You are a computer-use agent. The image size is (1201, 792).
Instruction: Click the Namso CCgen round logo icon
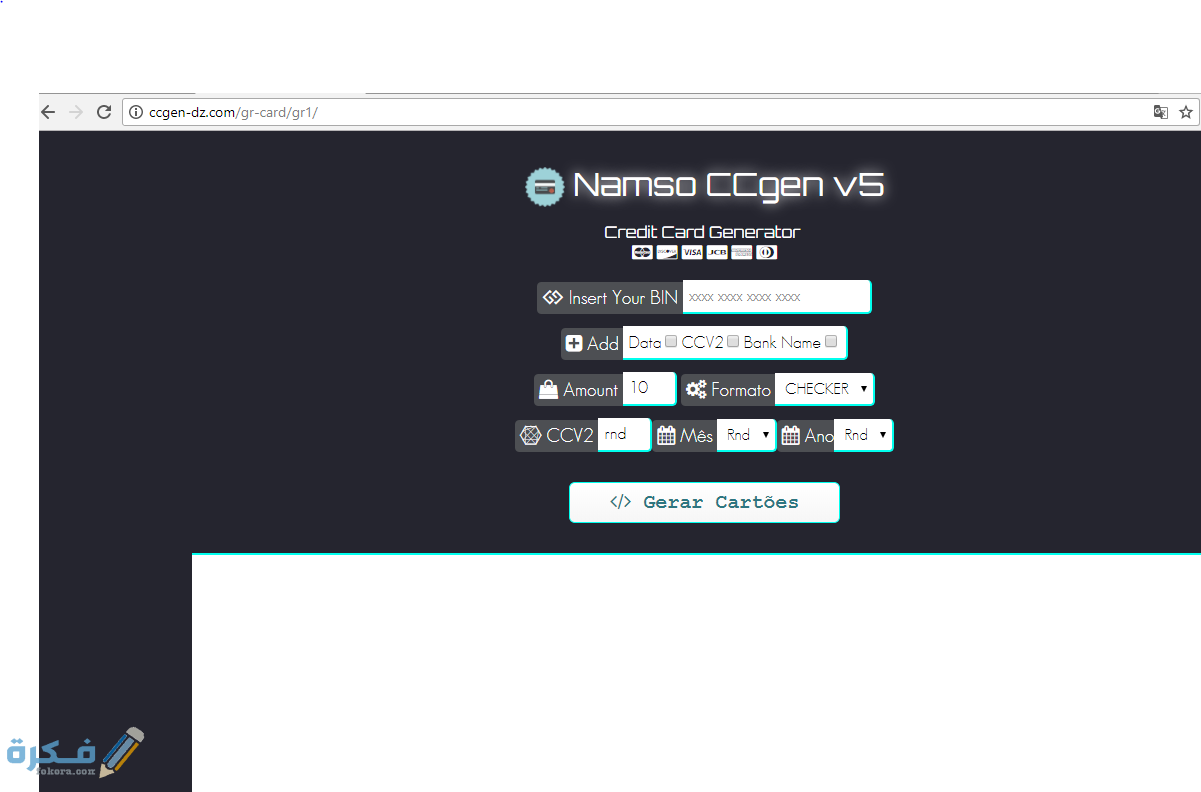(545, 186)
